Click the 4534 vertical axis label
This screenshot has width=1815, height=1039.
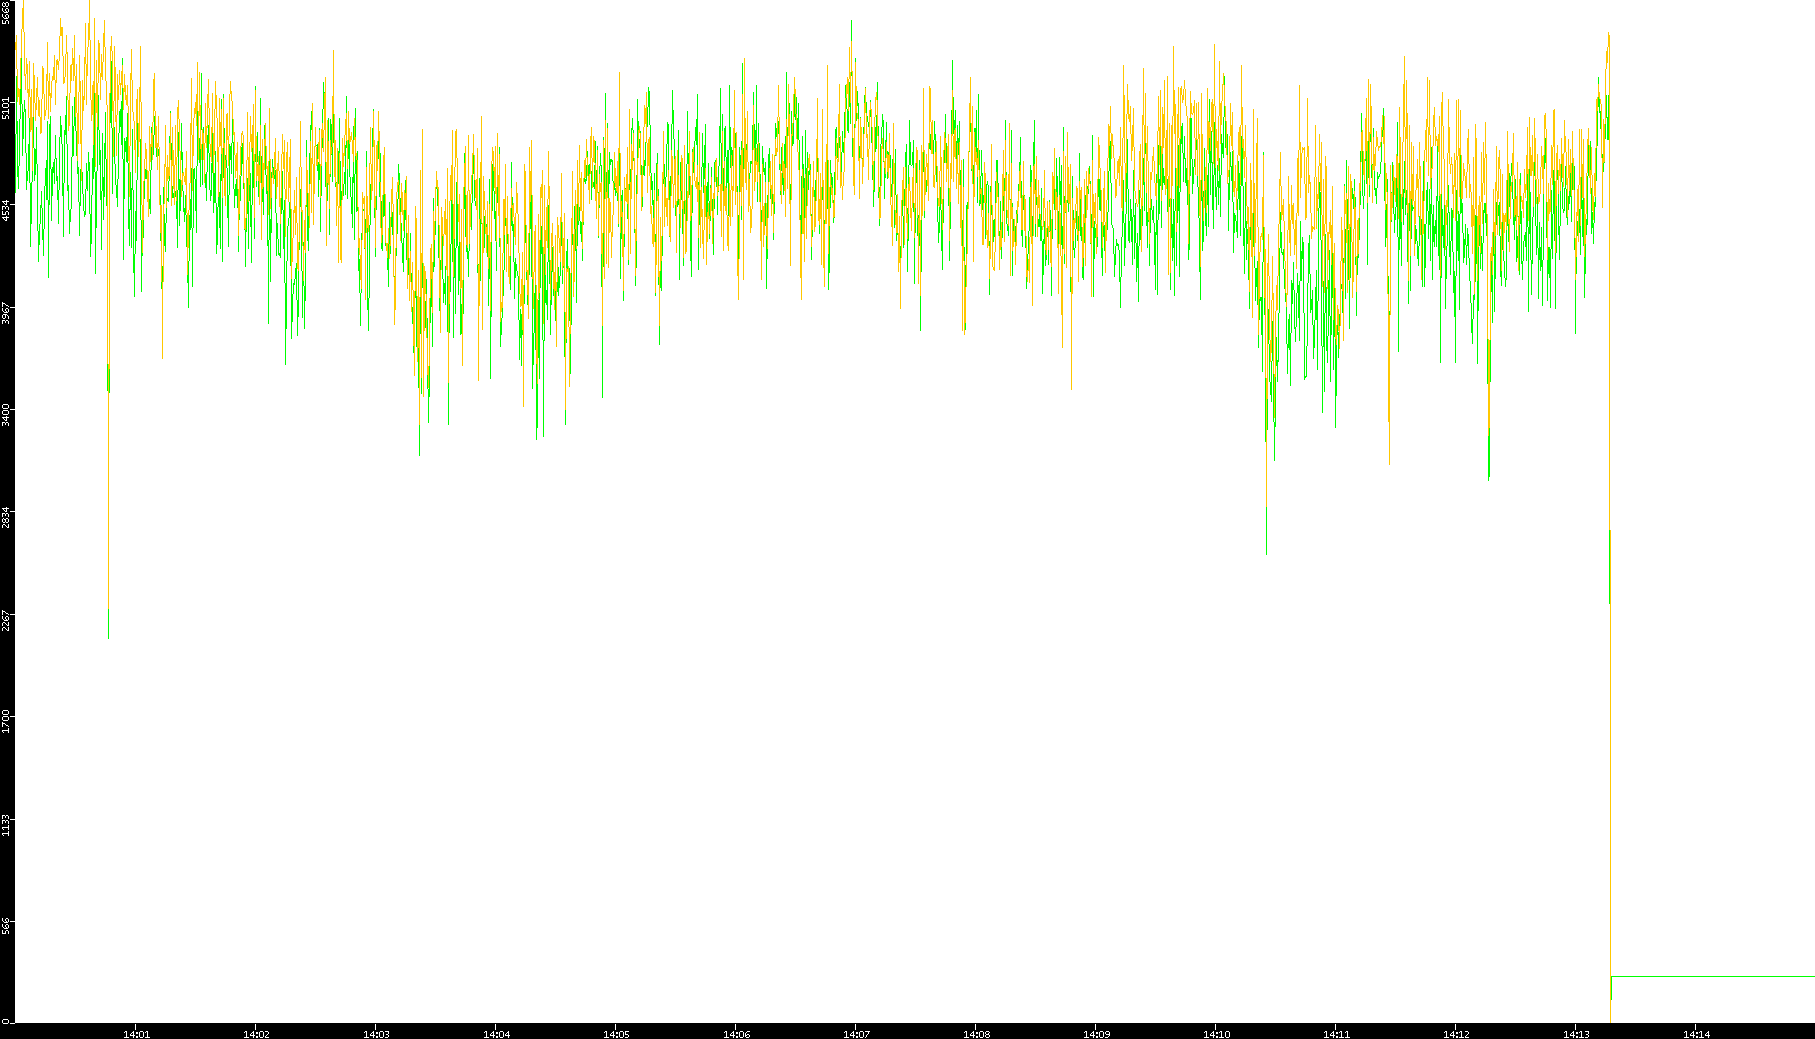[7, 210]
